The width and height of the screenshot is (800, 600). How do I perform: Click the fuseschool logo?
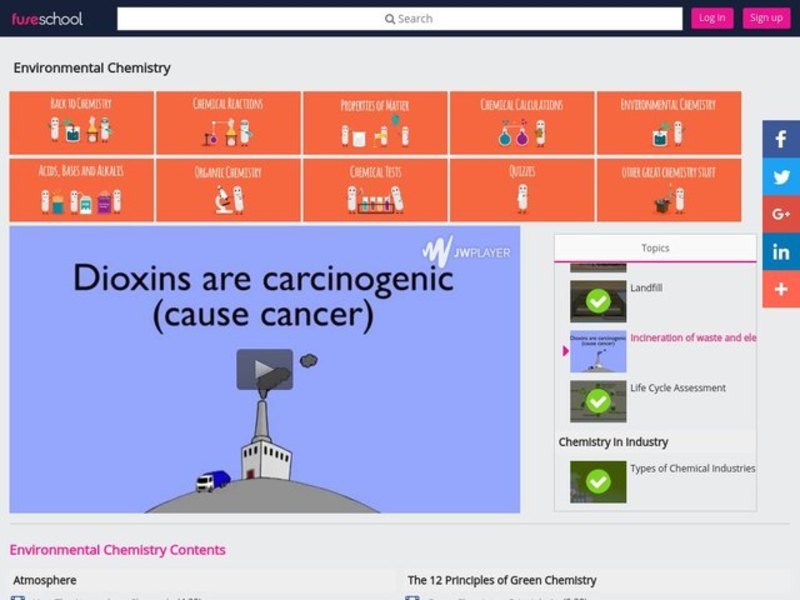point(47,18)
